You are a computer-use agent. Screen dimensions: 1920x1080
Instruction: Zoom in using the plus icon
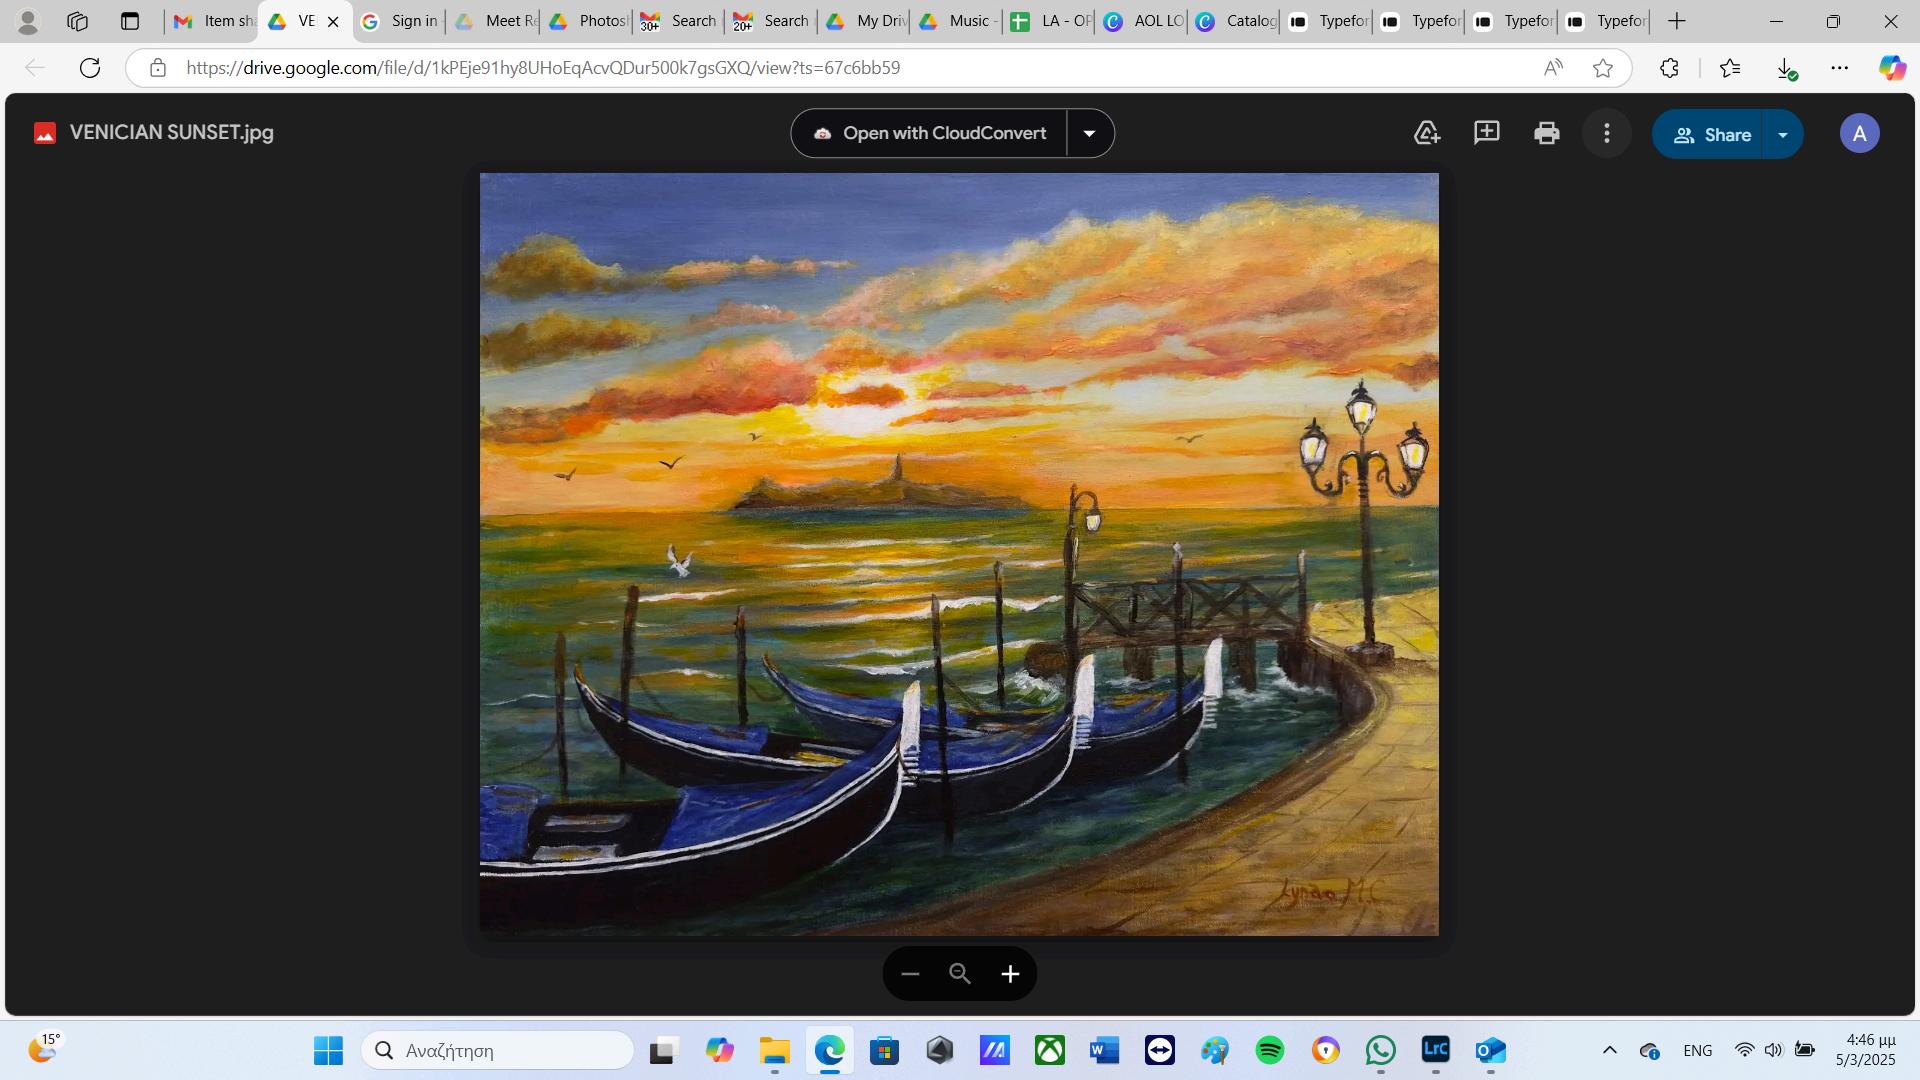(1010, 974)
